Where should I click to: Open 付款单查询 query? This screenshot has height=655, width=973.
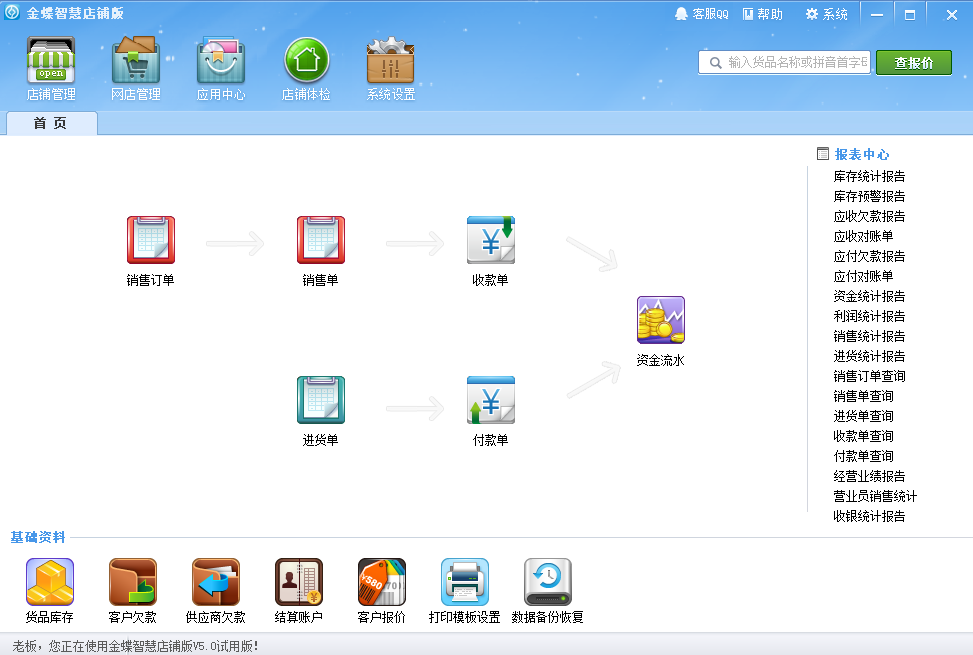[x=863, y=456]
